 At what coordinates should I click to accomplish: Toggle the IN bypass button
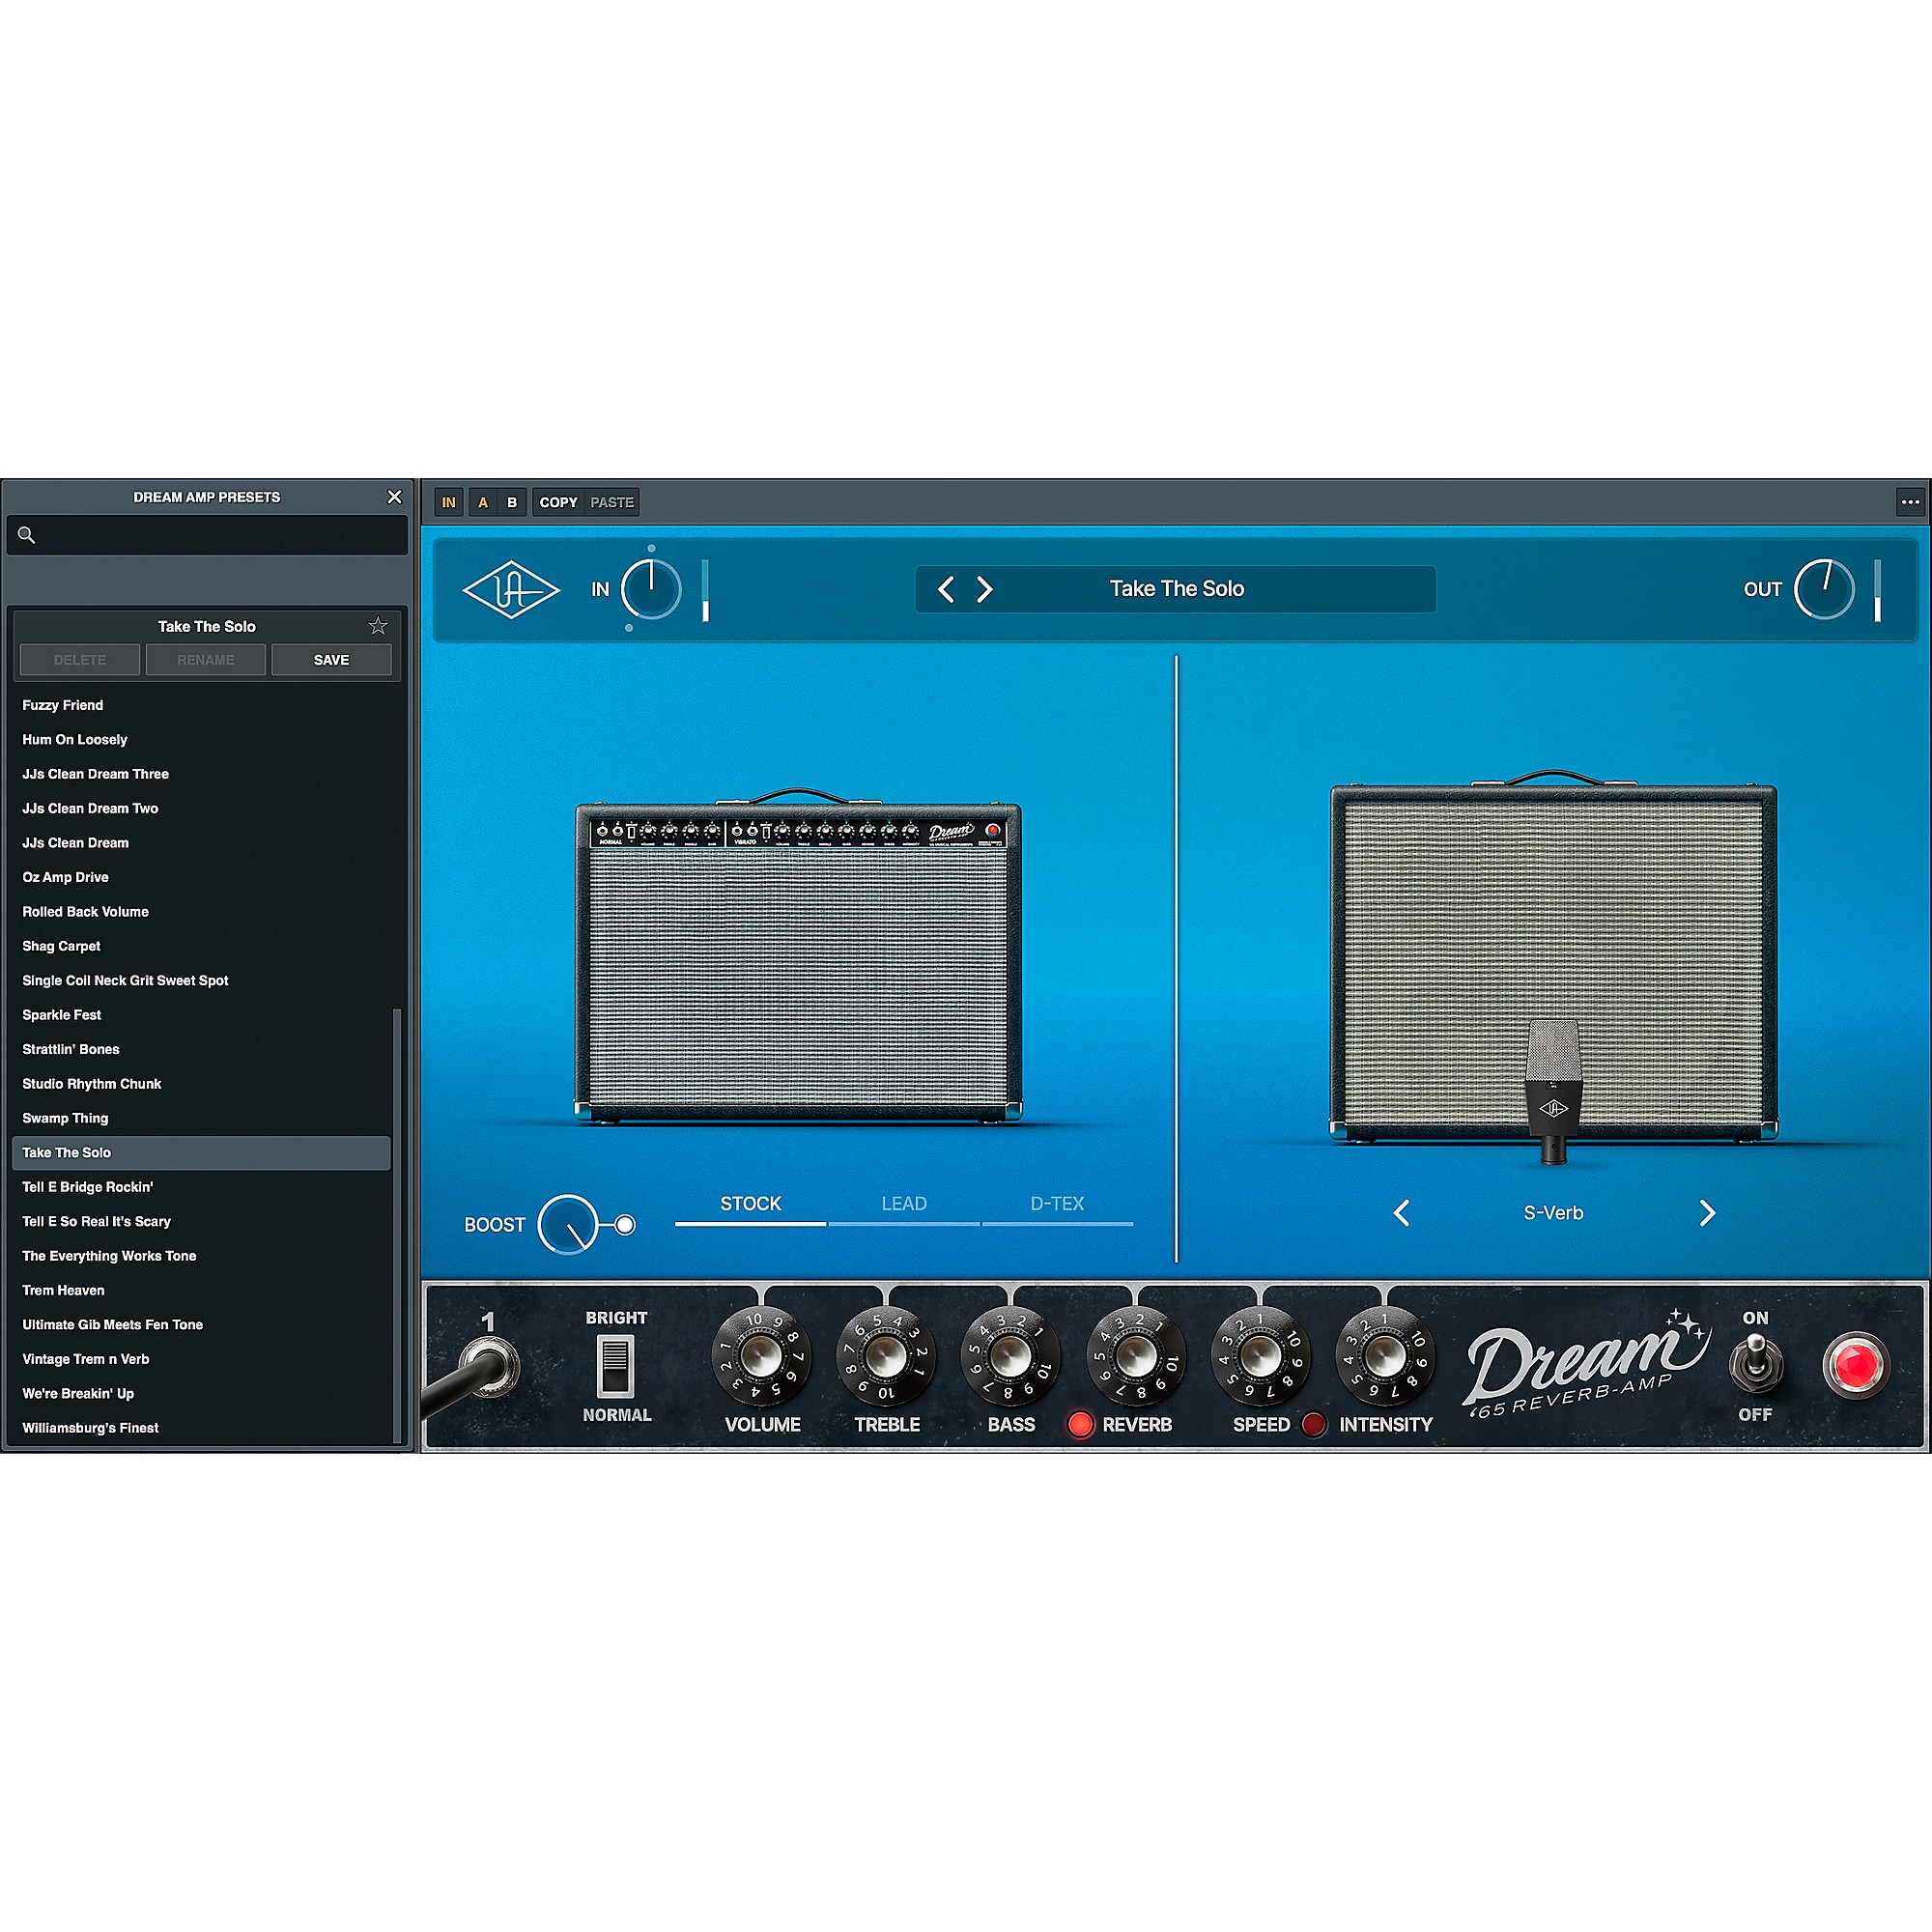(x=449, y=502)
